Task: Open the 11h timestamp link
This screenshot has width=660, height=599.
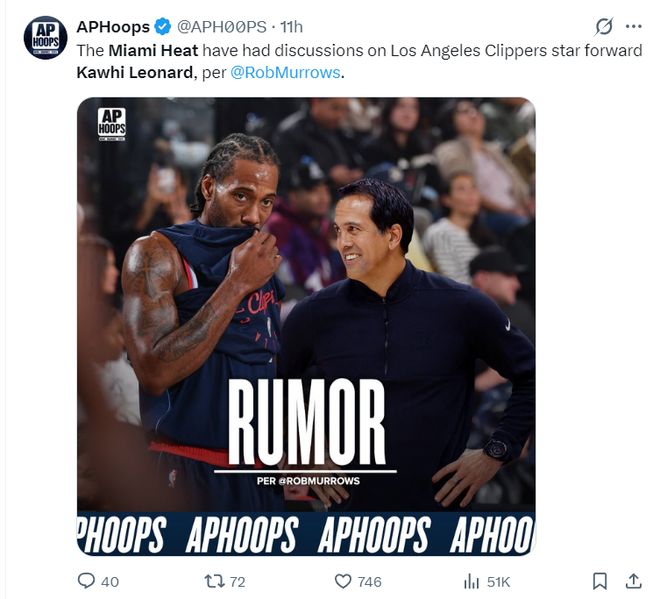Action: click(291, 27)
